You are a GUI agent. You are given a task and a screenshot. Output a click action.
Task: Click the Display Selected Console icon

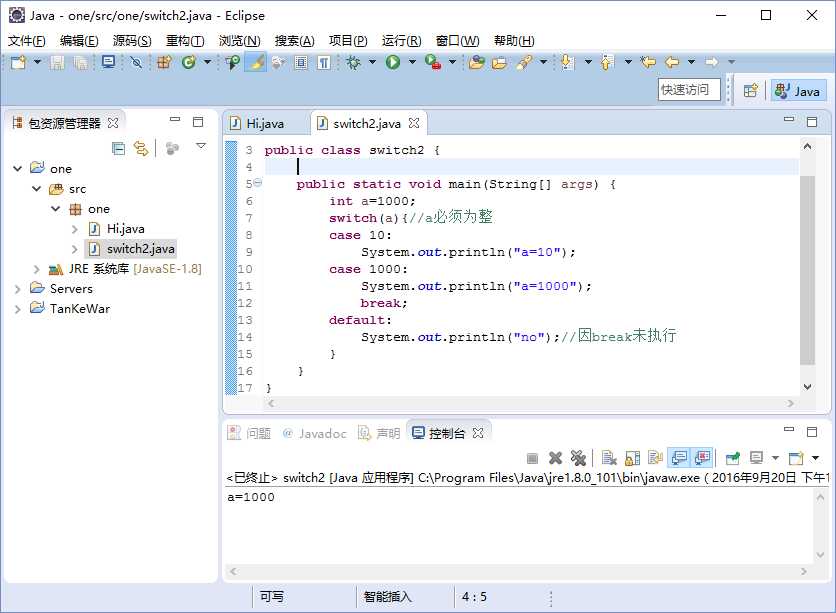[x=756, y=458]
